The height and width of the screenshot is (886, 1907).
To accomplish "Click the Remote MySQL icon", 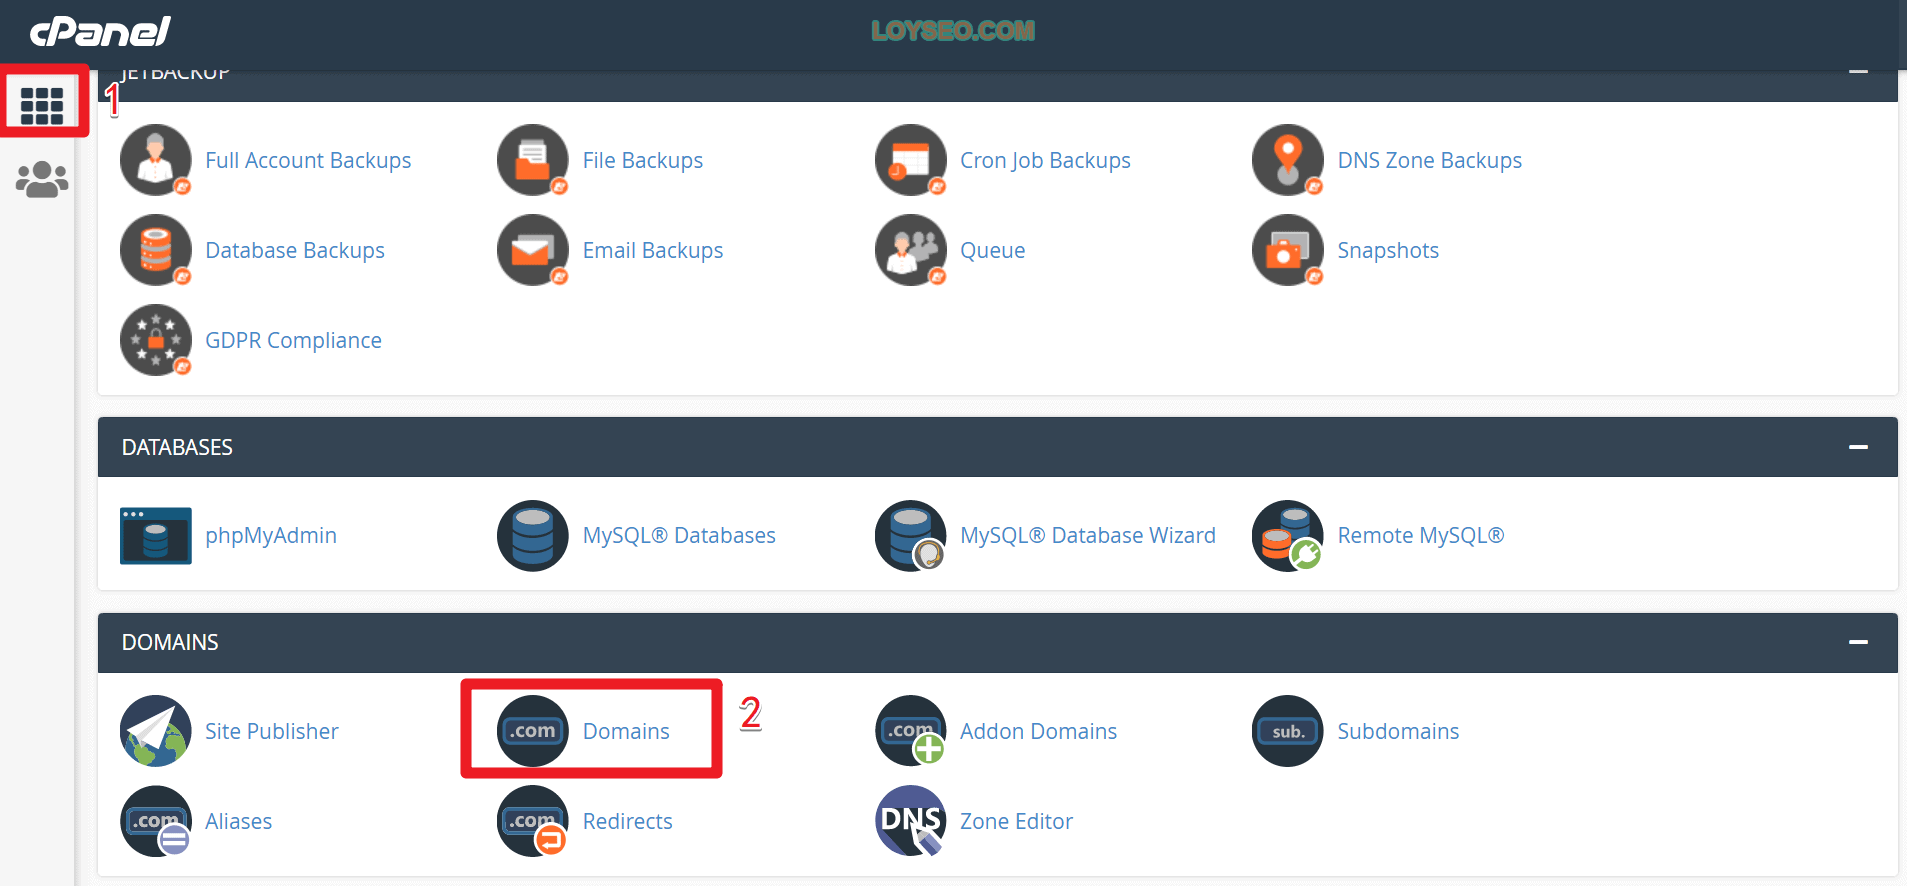I will (1288, 536).
